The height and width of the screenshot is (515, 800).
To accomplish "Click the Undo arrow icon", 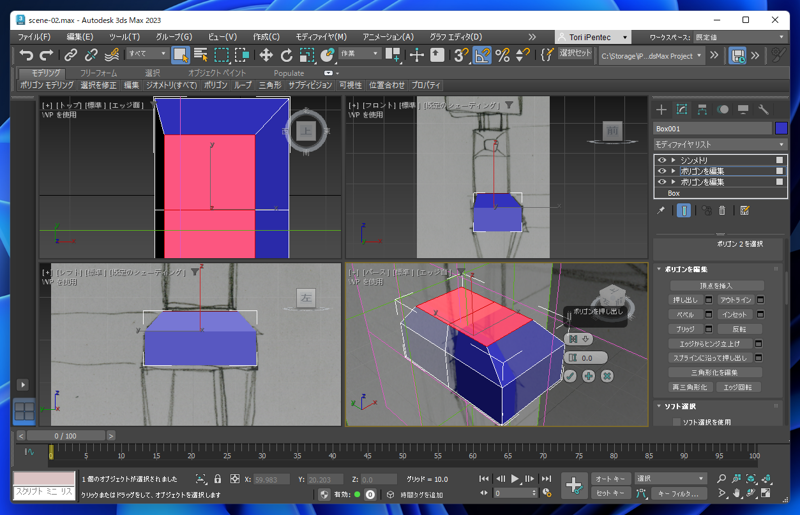I will 26,55.
